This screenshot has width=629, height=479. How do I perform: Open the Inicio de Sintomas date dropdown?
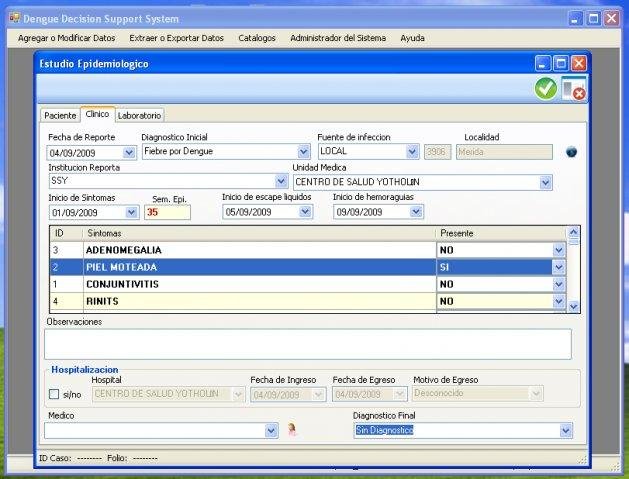[131, 212]
